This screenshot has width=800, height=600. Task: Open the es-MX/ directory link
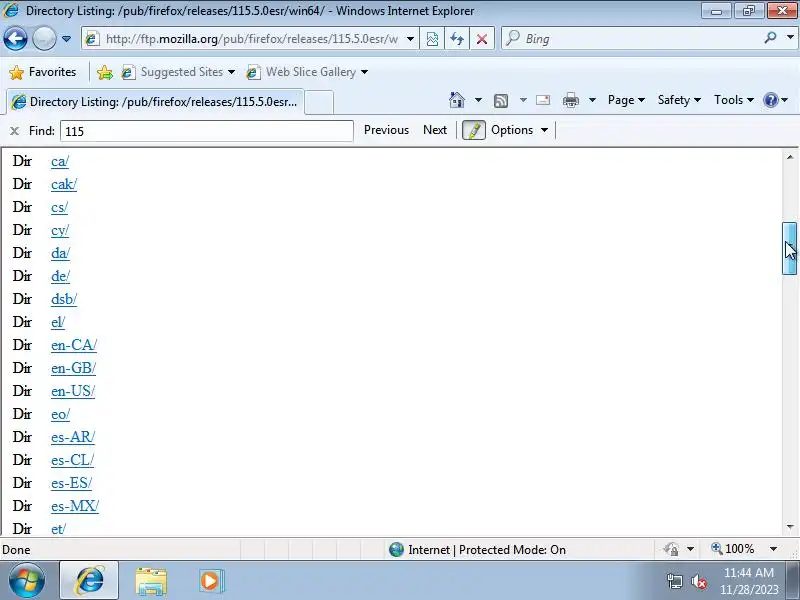[x=74, y=506]
